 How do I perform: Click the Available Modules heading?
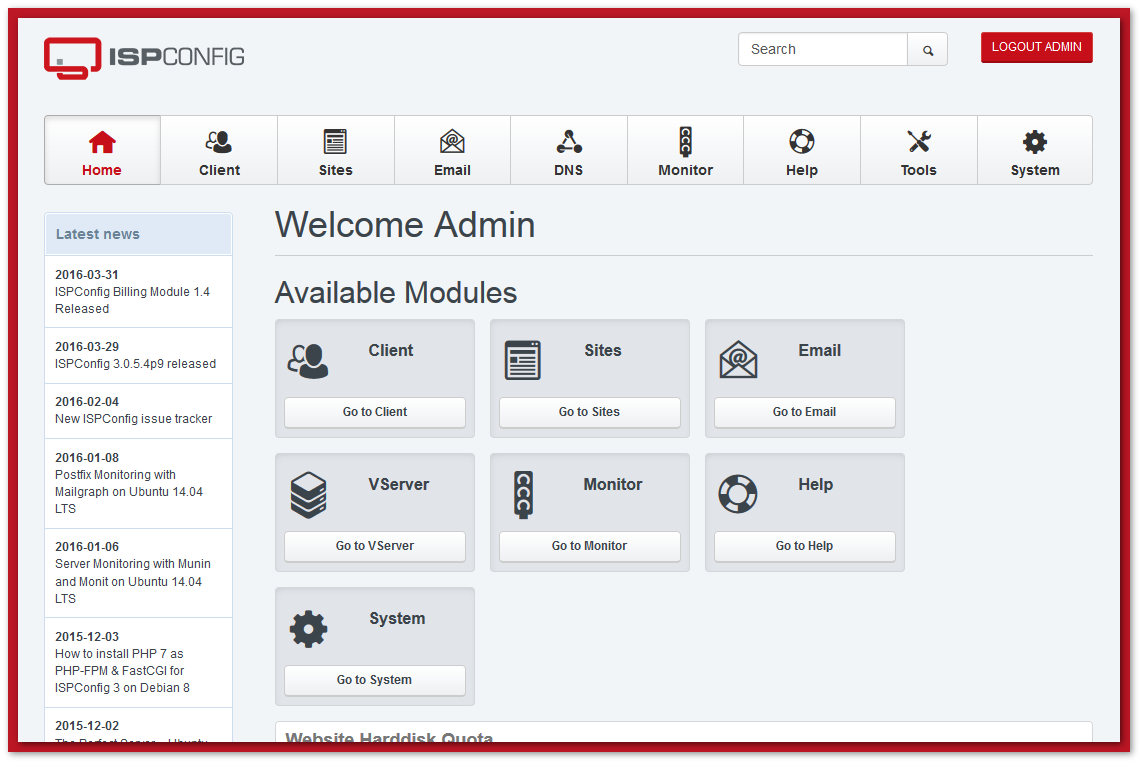[395, 293]
